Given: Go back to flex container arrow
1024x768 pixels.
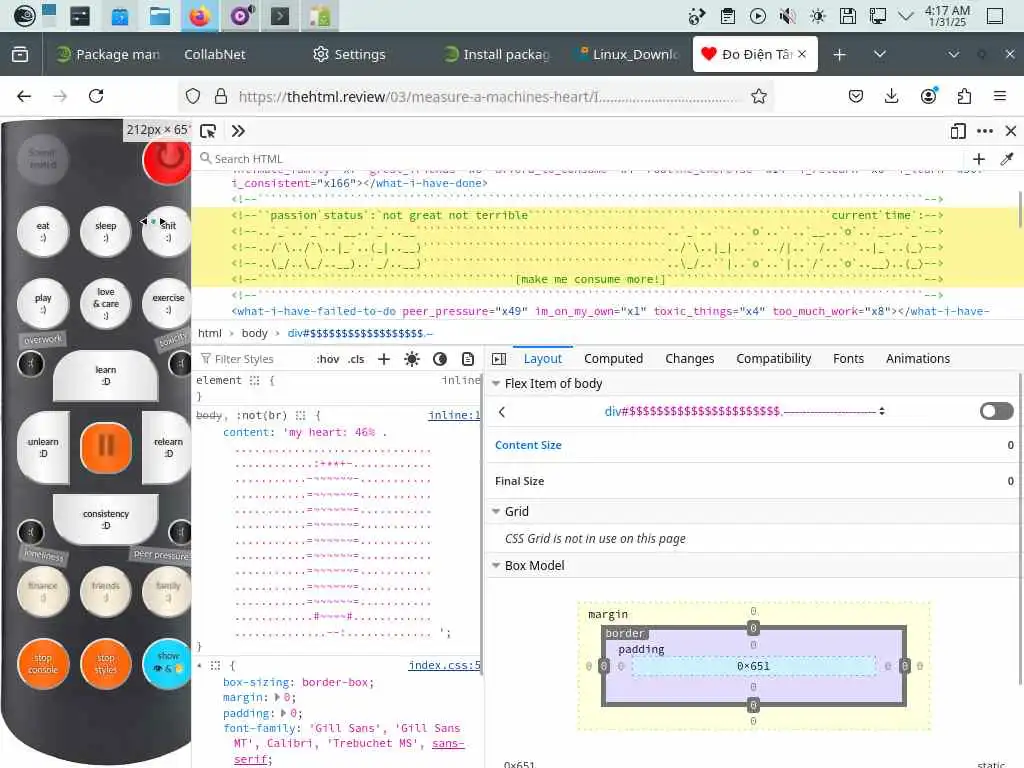Looking at the screenshot, I should [502, 411].
